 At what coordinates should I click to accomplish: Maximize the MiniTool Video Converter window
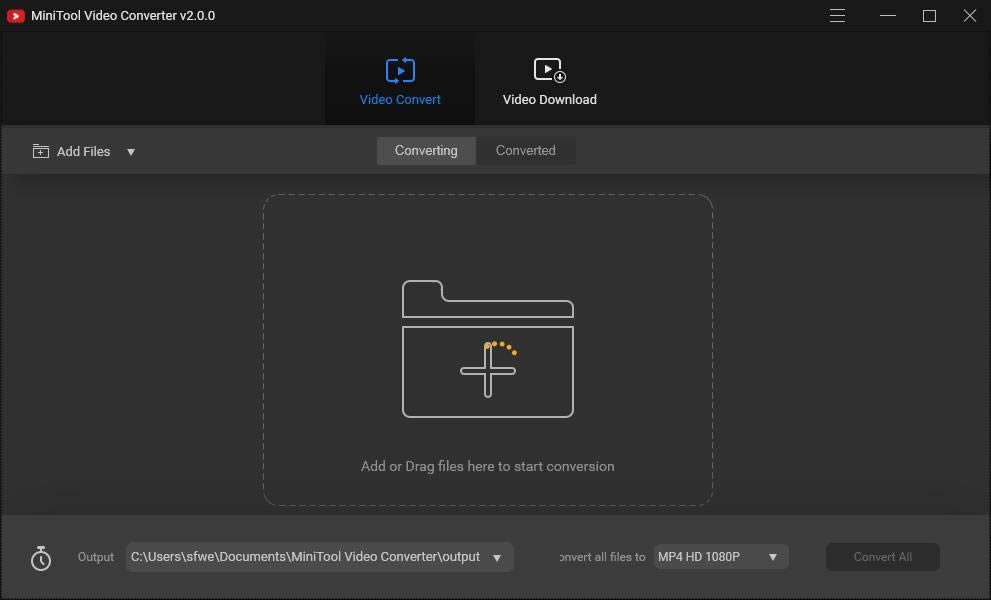point(929,16)
